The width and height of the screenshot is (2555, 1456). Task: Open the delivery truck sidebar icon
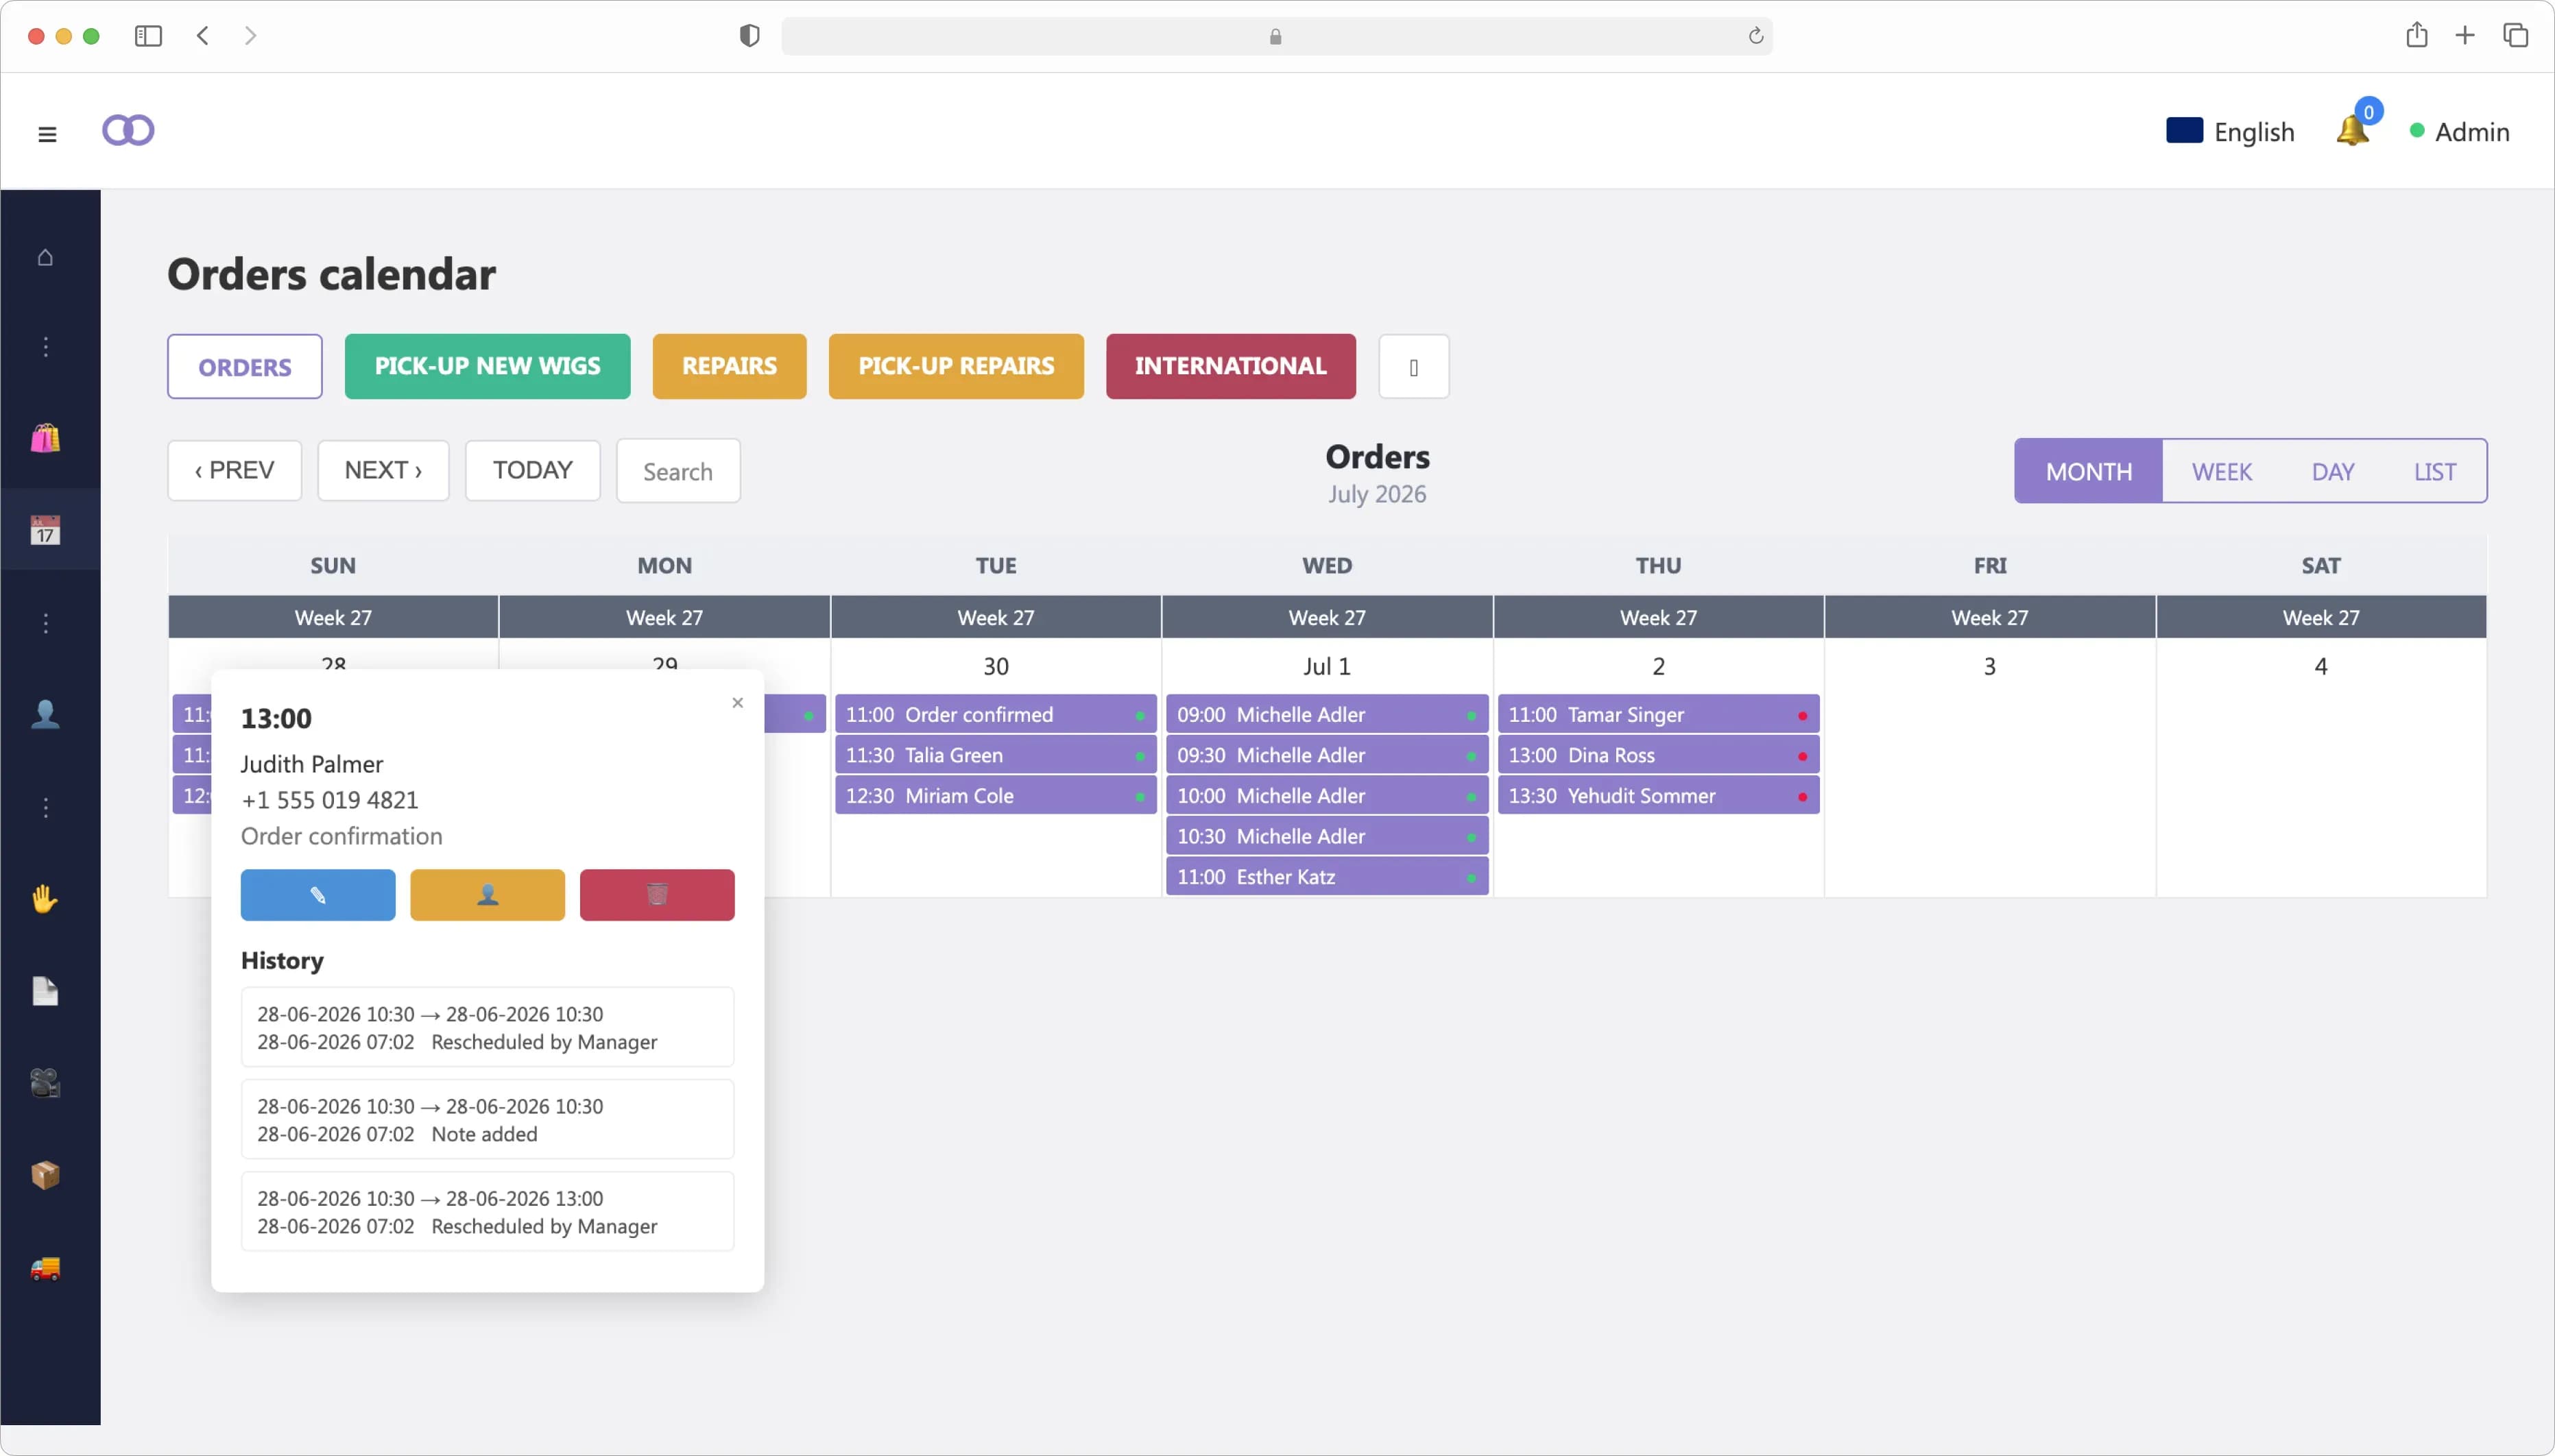(45, 1268)
